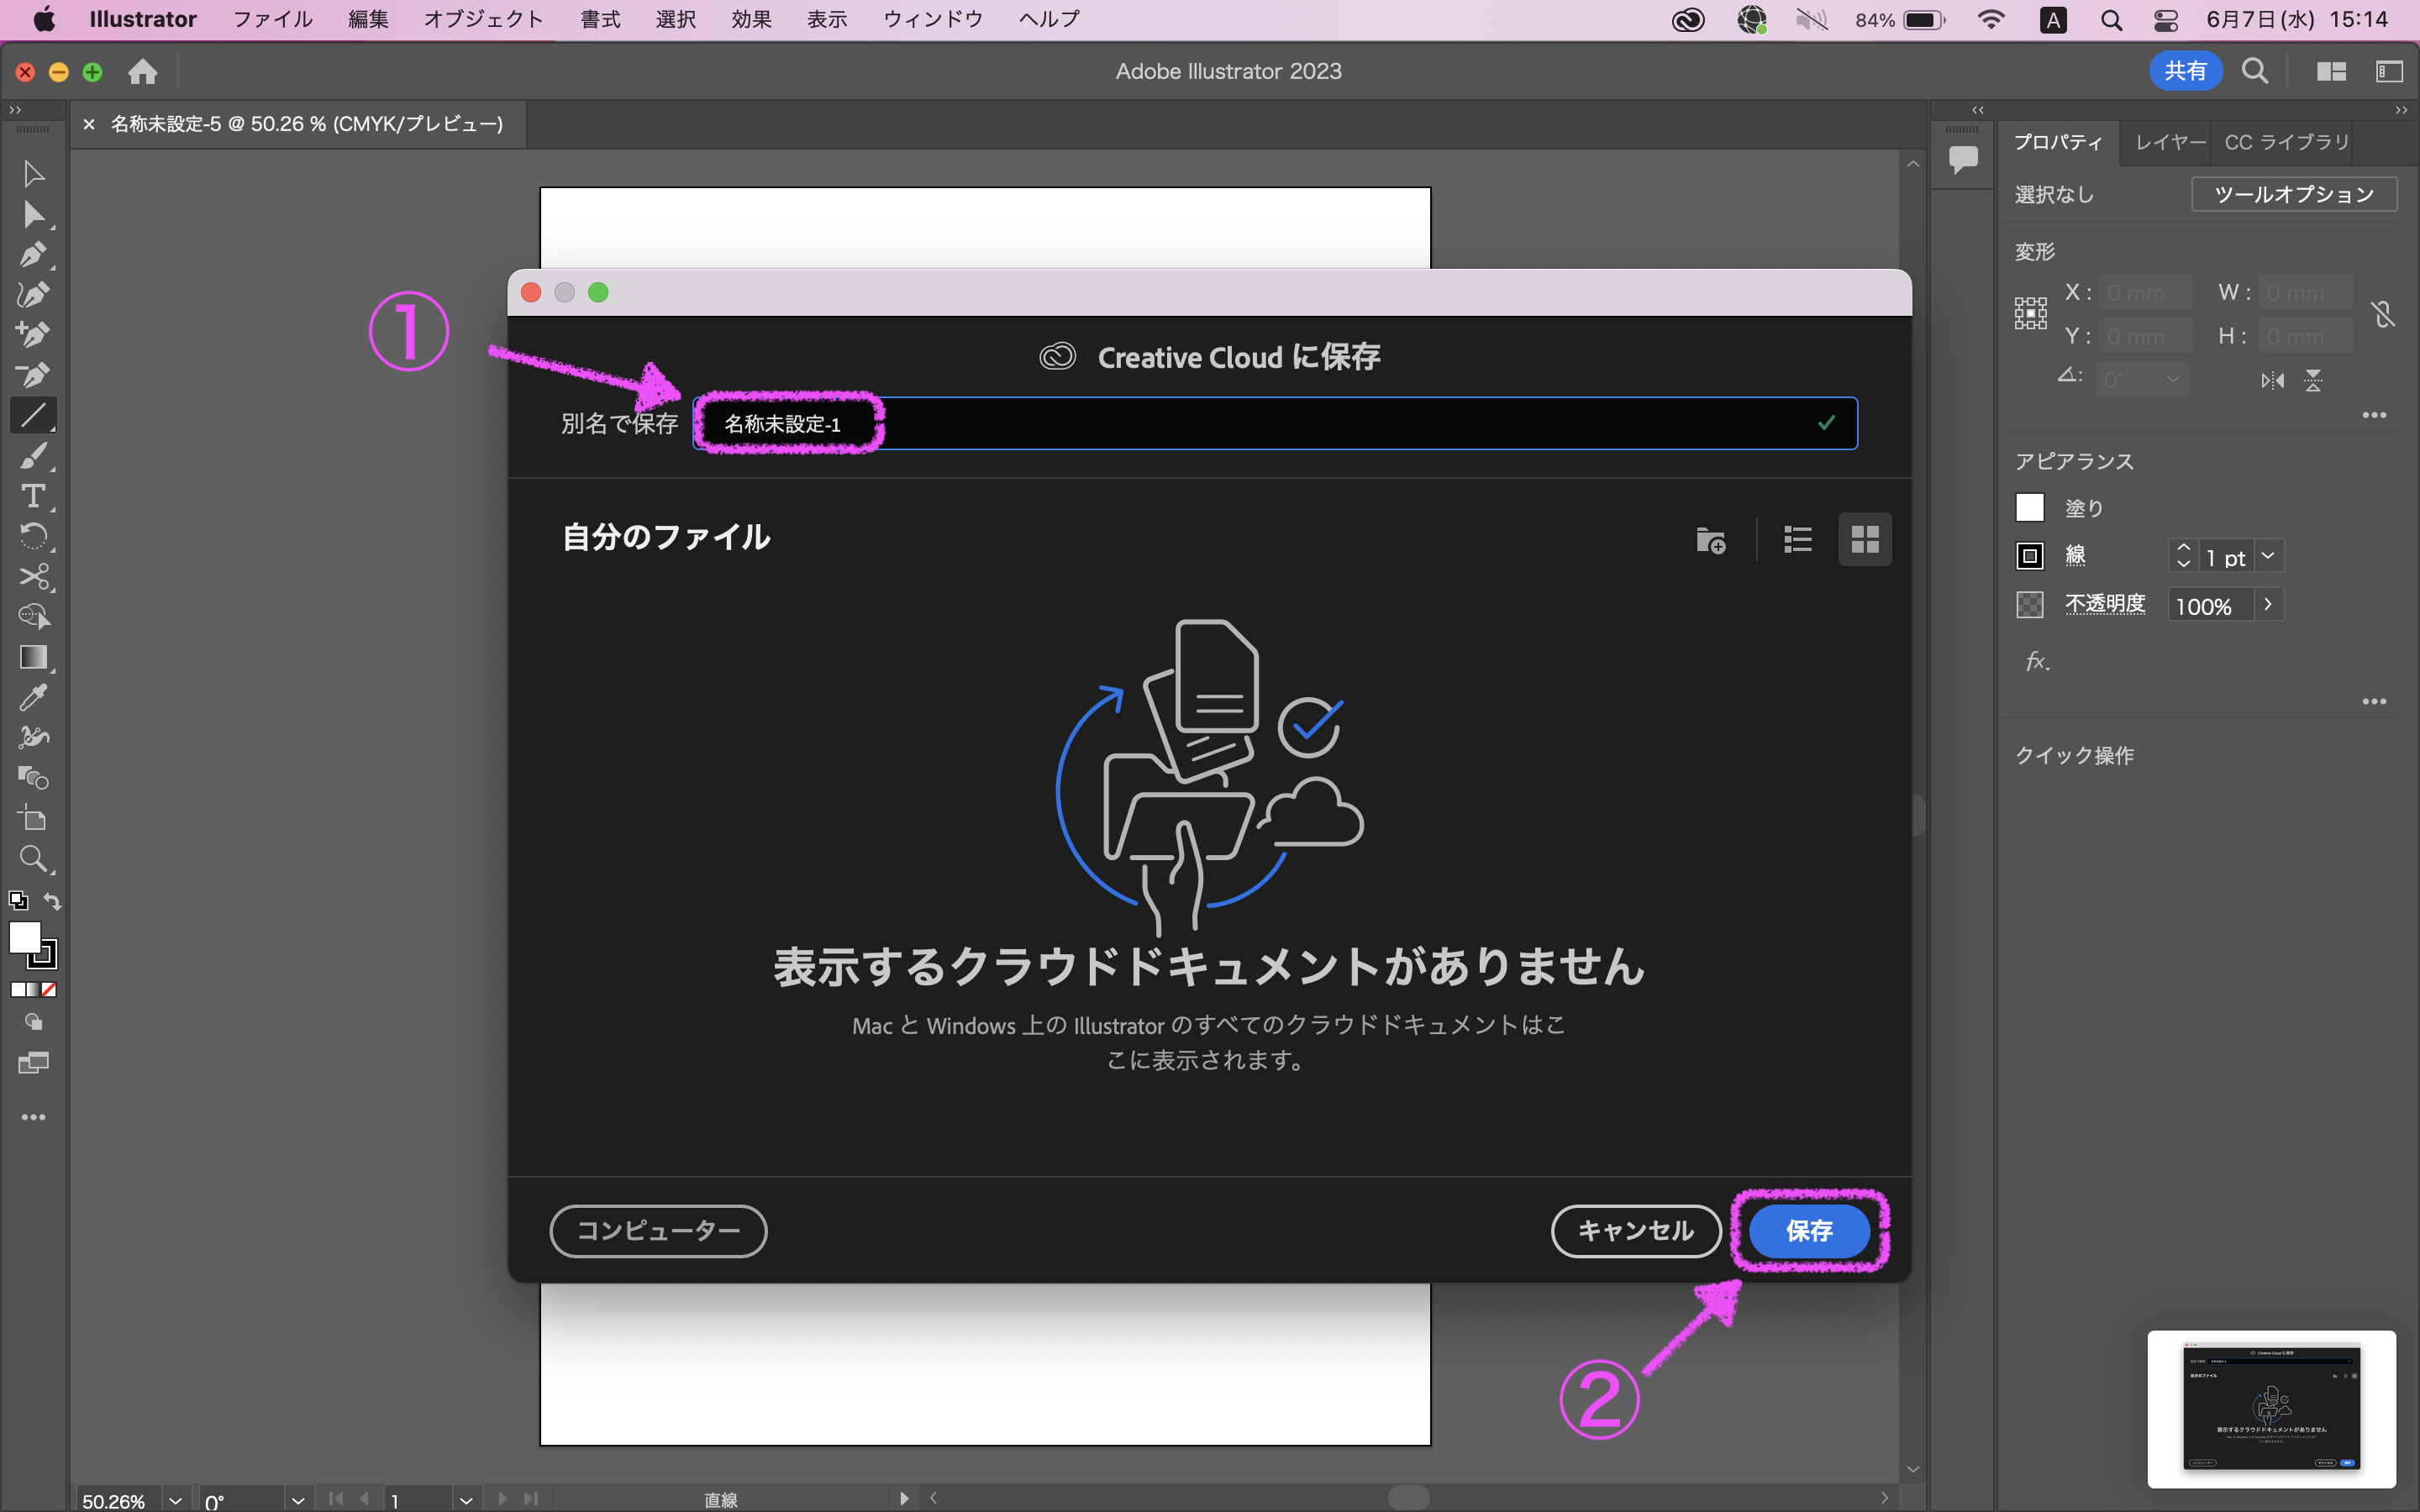Open stroke weight dropdown next to 1 pt

2268,556
